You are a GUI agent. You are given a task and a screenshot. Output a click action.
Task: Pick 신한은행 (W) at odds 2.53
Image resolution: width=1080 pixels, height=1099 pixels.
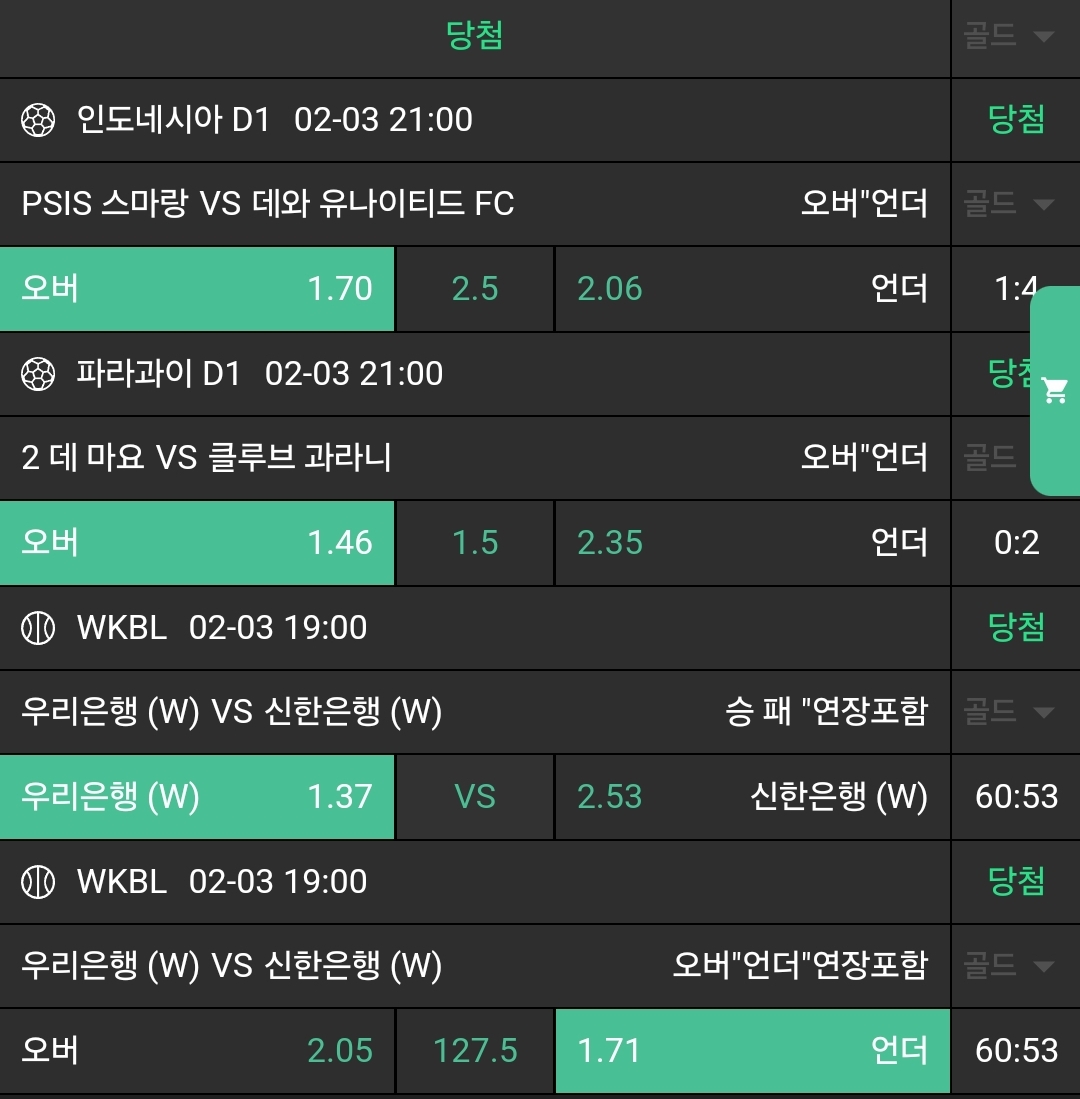coord(751,797)
